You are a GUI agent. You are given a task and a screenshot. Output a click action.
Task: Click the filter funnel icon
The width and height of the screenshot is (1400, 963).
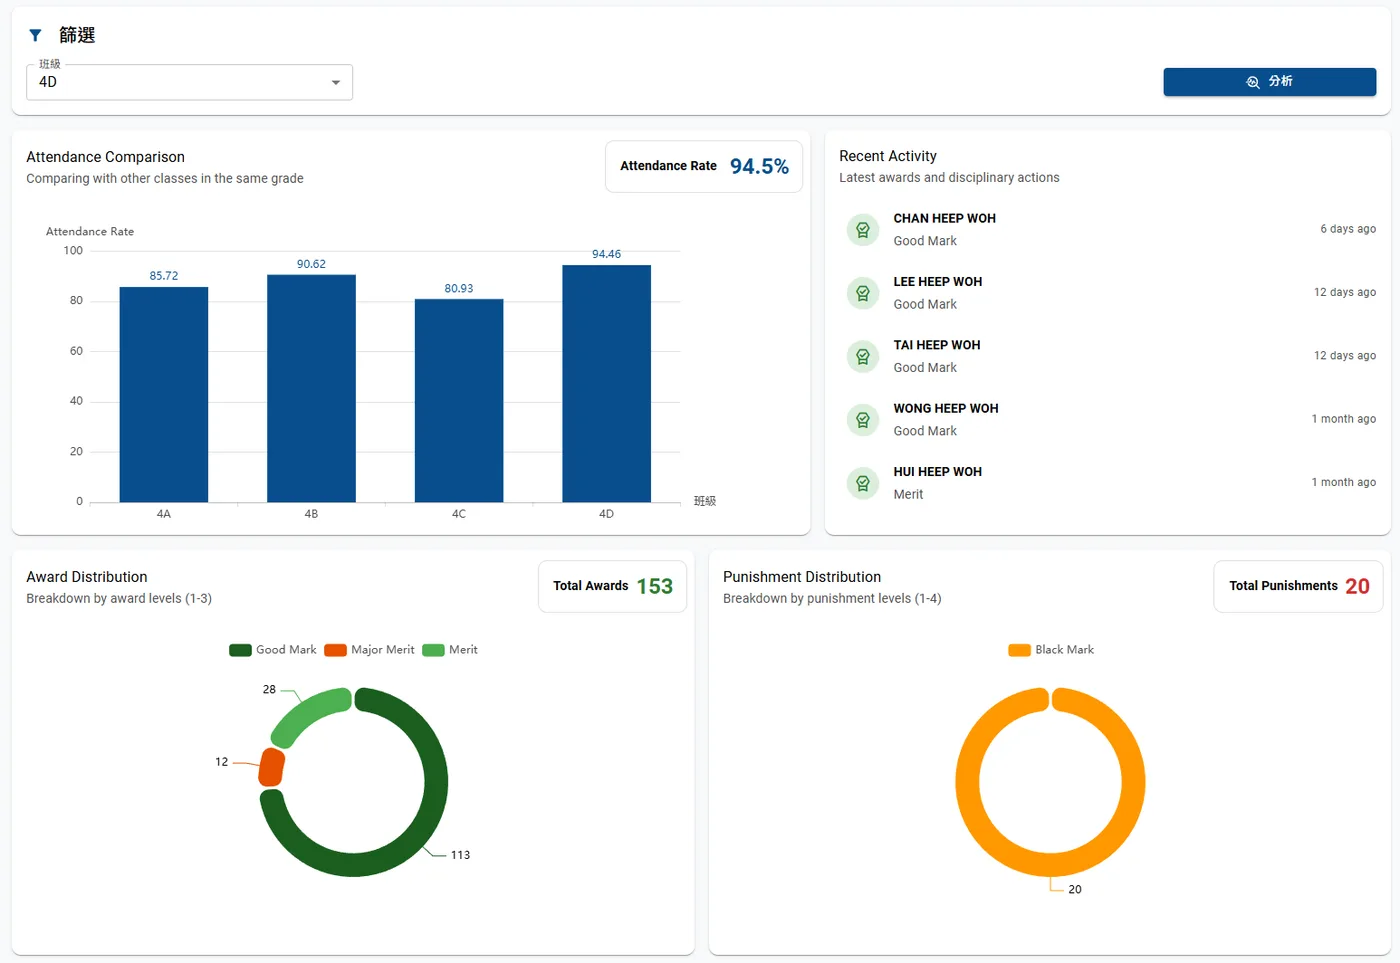35,35
